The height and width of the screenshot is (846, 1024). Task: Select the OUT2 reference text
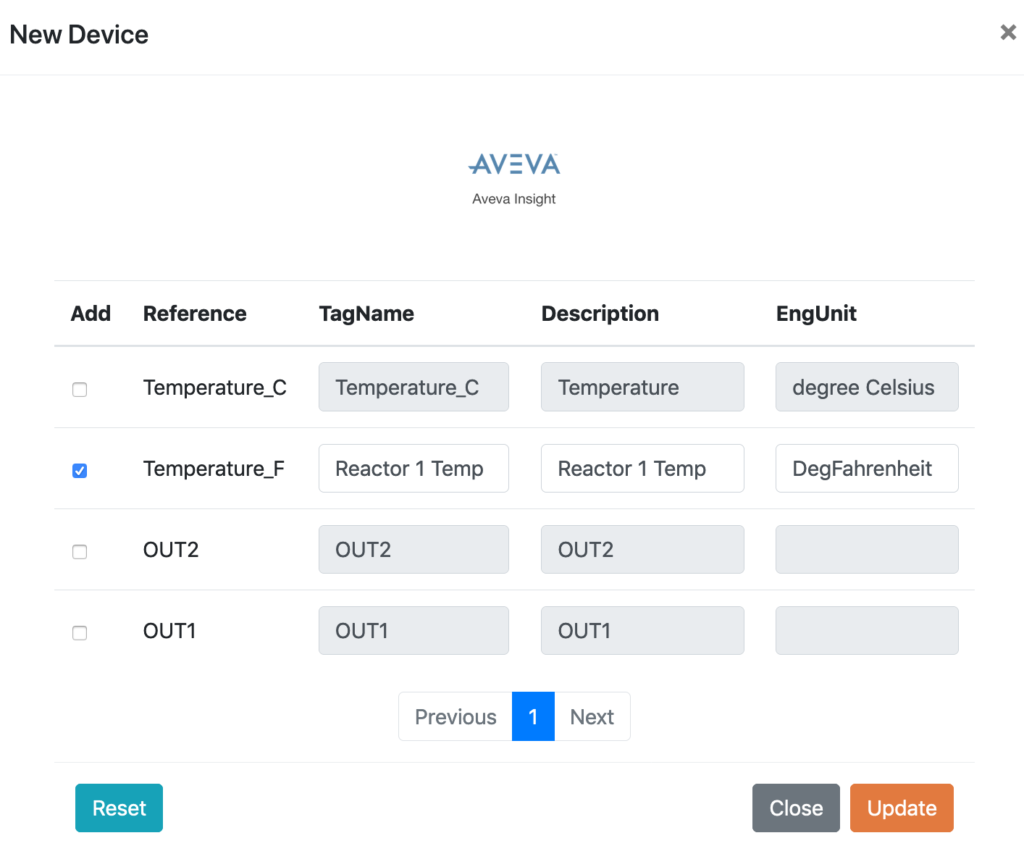[170, 549]
